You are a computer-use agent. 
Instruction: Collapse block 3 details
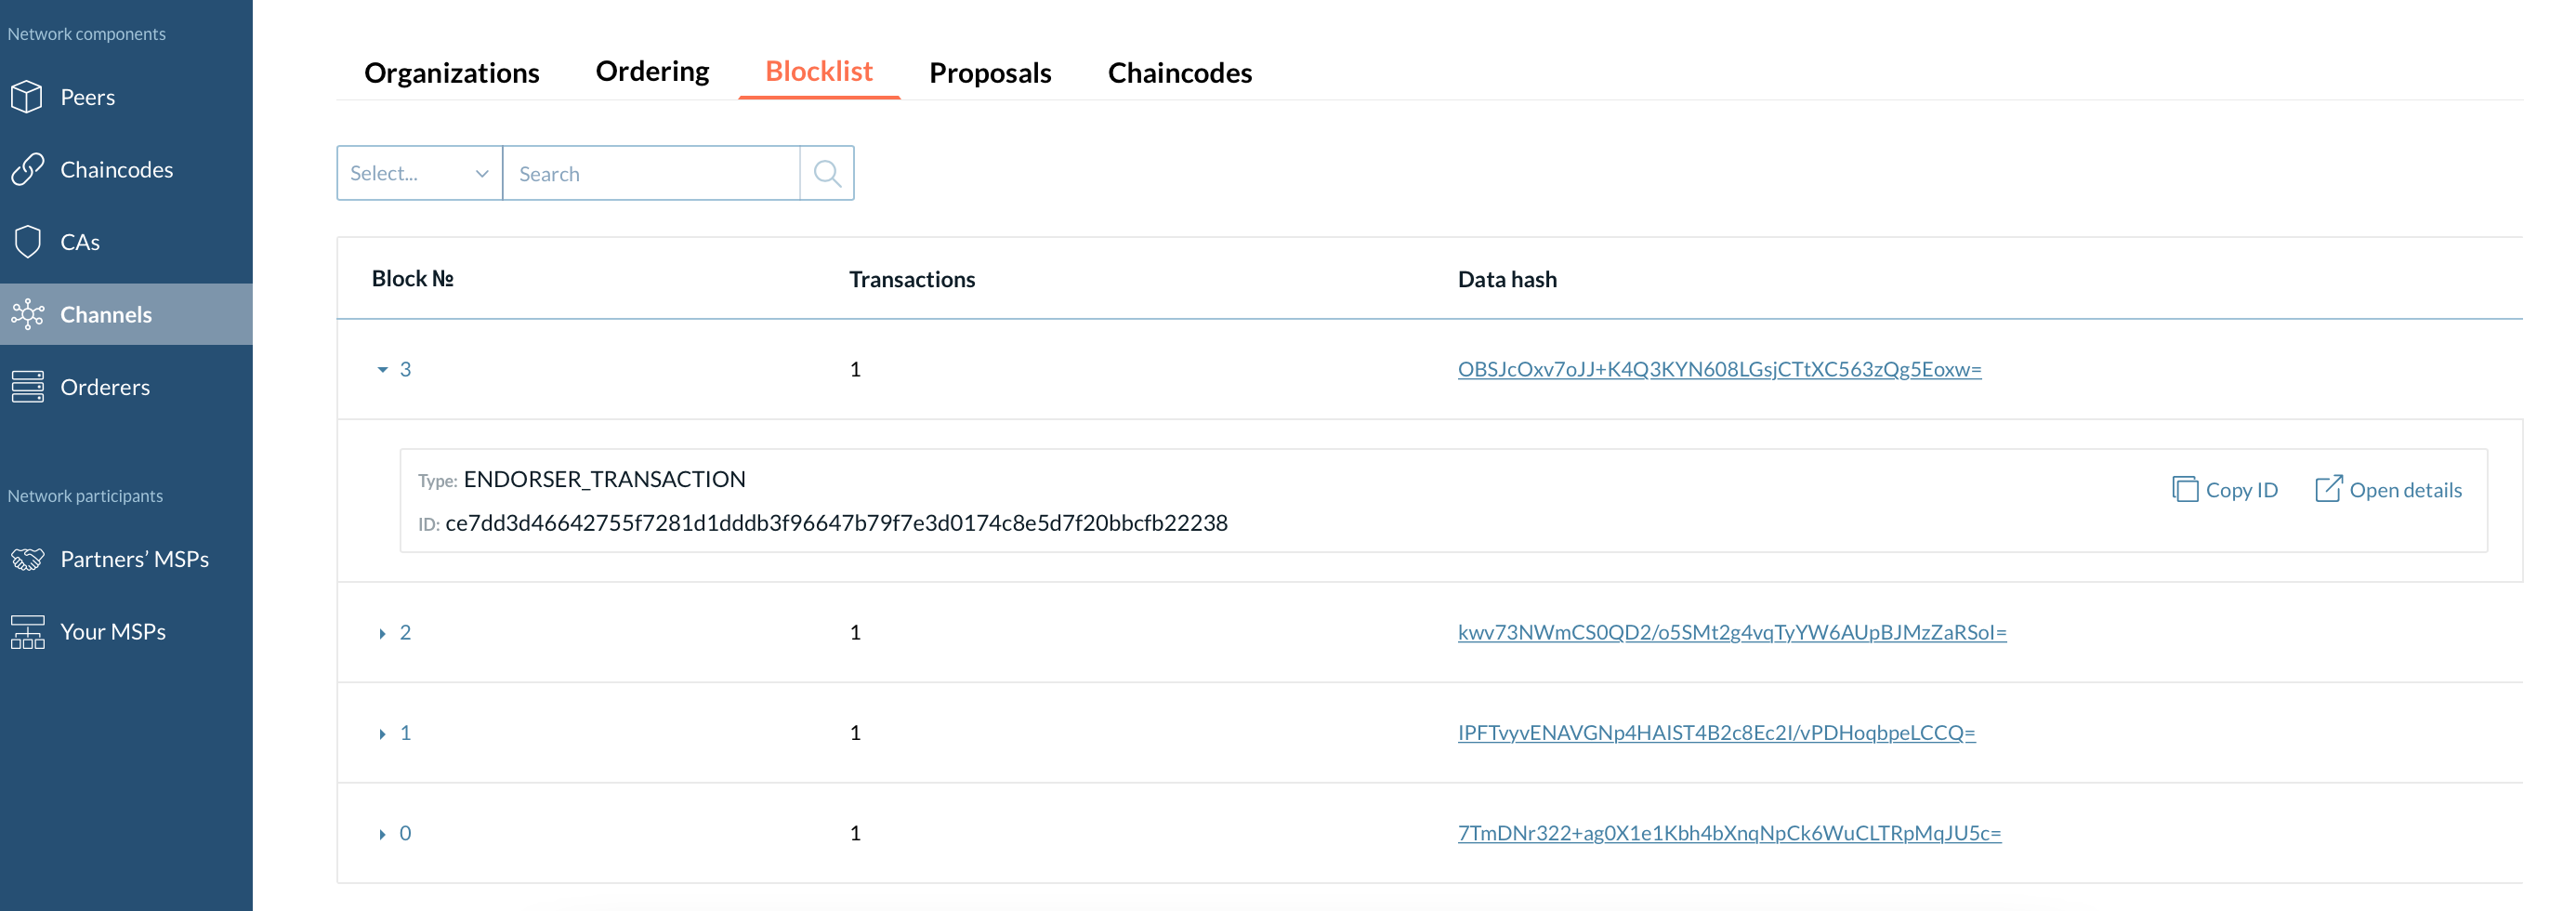[382, 369]
